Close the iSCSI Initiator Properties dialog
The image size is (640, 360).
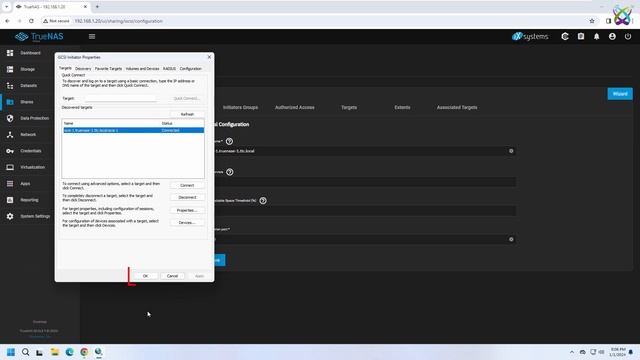point(209,57)
